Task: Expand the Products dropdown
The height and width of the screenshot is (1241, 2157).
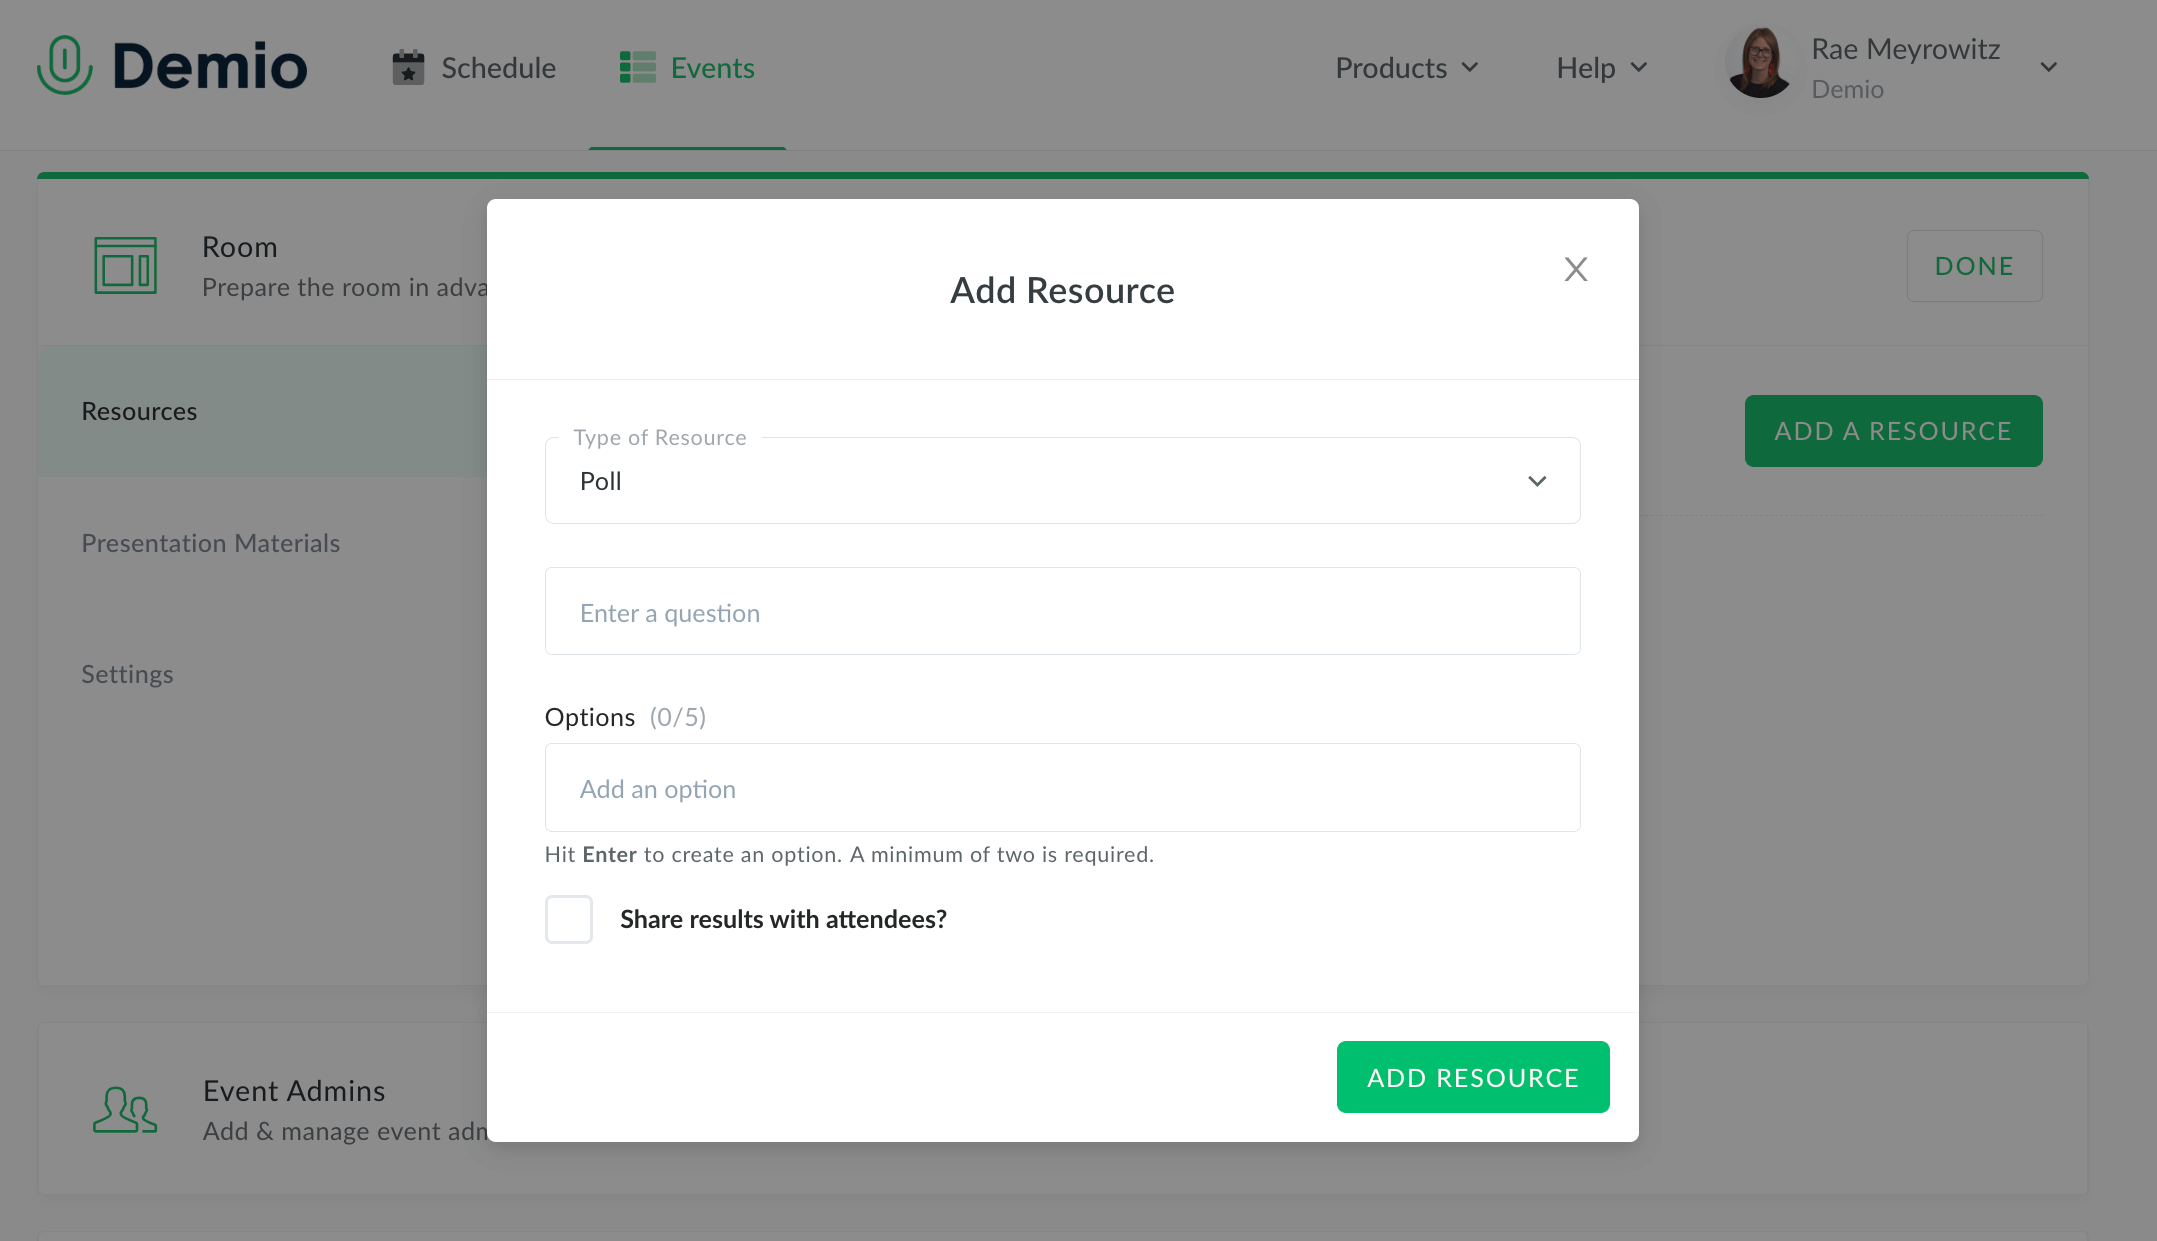Action: [1405, 67]
